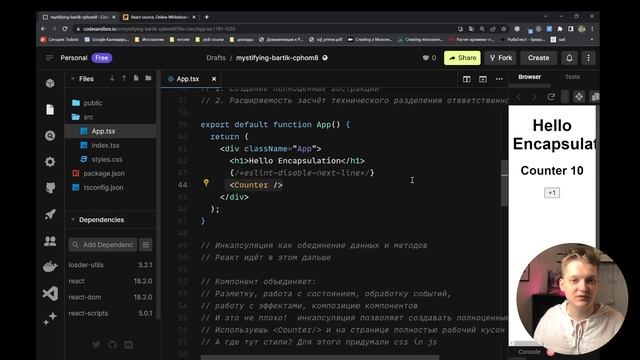Screen dimensions: 640x360
Task: Click the +1 counter button in preview
Action: coord(552,193)
